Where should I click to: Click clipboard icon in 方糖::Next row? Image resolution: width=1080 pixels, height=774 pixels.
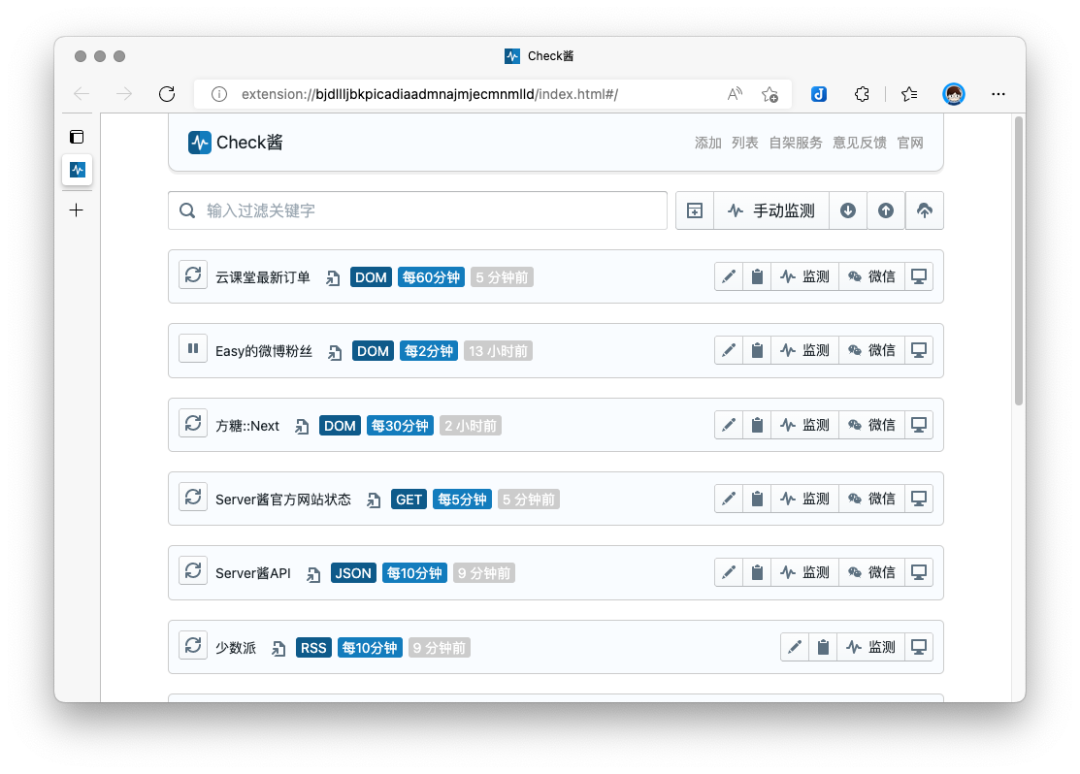757,425
